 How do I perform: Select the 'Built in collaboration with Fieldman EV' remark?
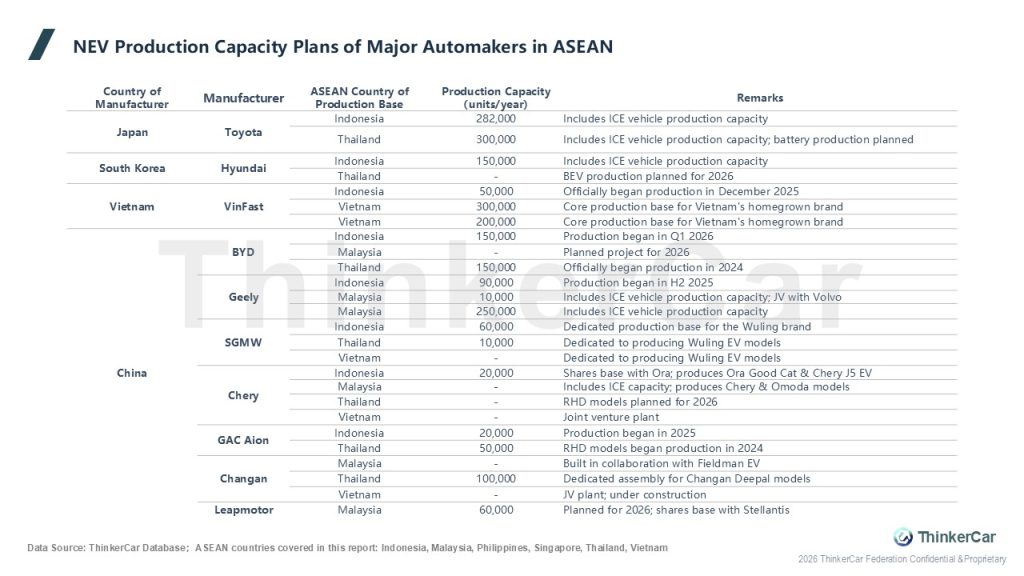[x=662, y=464]
